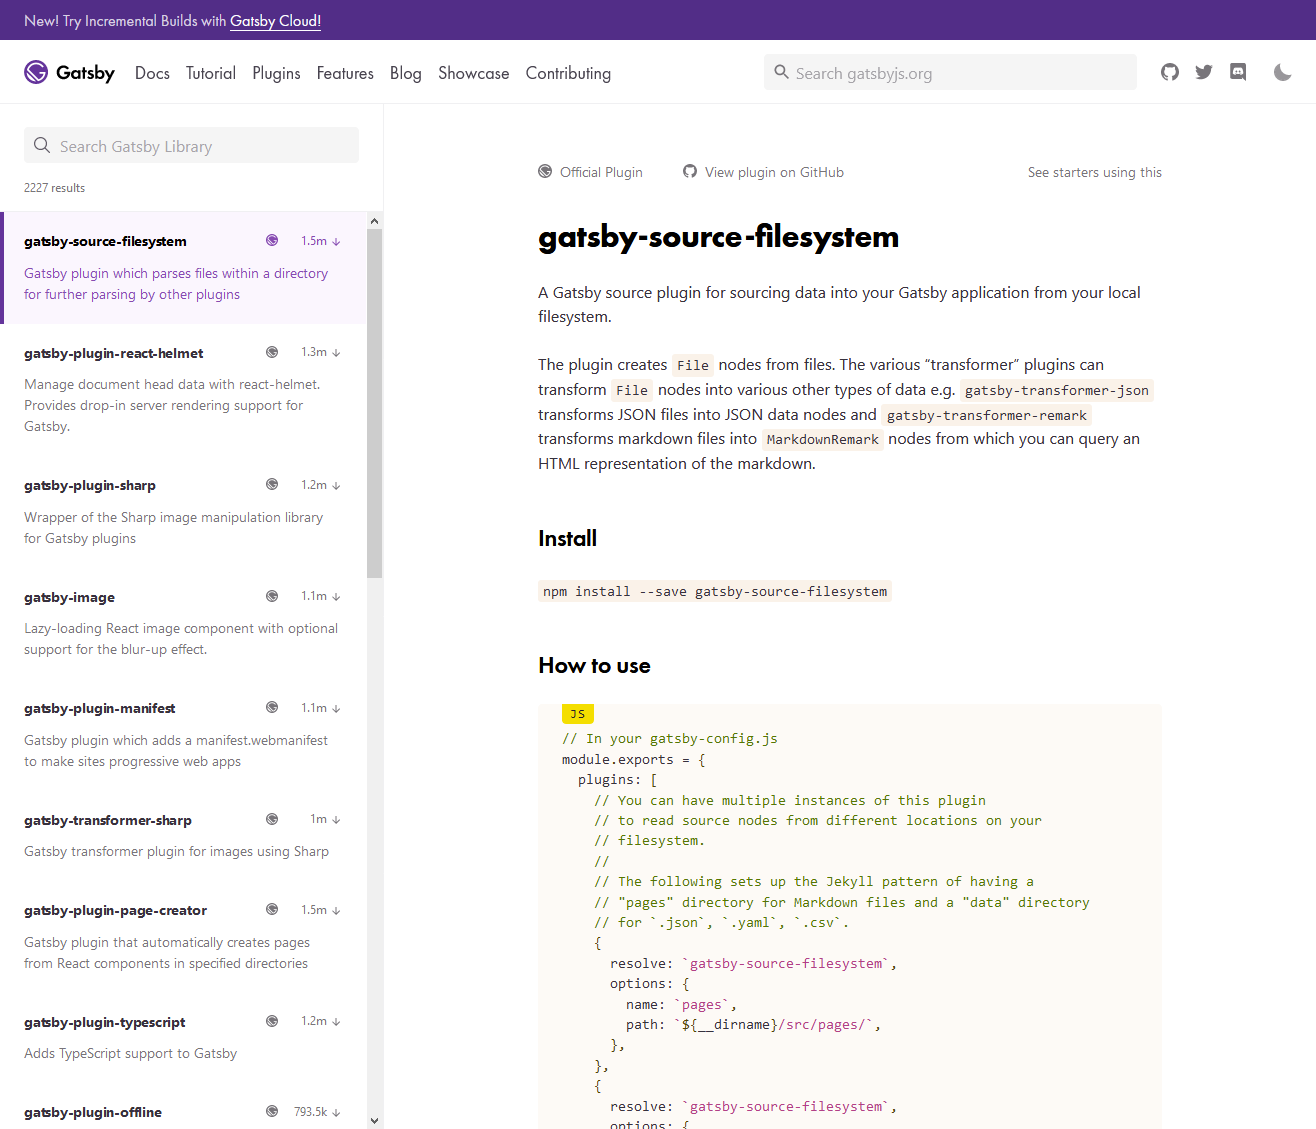The width and height of the screenshot is (1316, 1129).
Task: Click official badge icon on gatsby-source-filesystem row
Action: (272, 240)
